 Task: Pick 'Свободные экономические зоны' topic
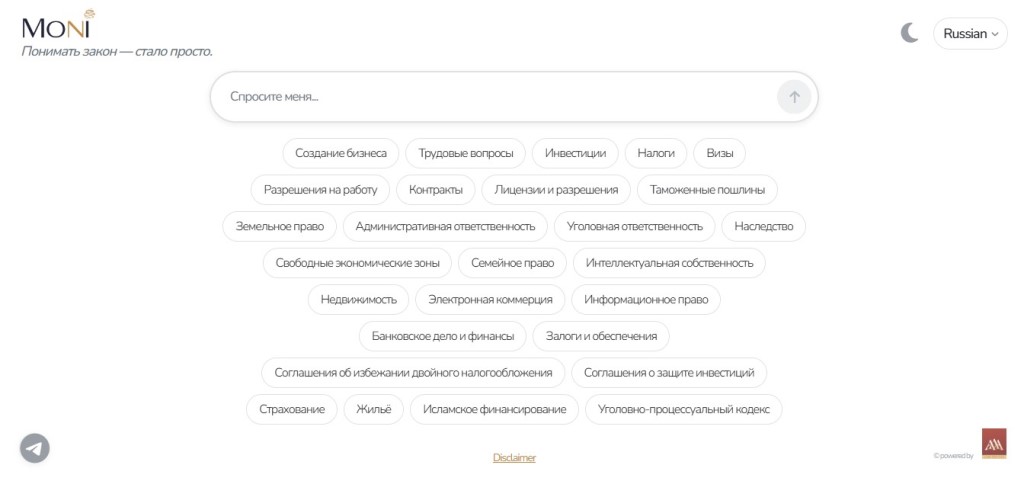358,263
